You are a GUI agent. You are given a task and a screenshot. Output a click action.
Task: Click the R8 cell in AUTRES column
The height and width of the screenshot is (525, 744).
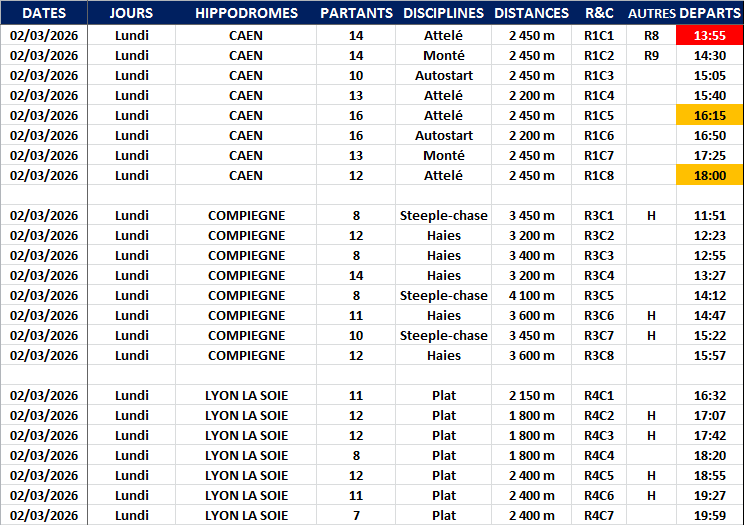tap(651, 35)
